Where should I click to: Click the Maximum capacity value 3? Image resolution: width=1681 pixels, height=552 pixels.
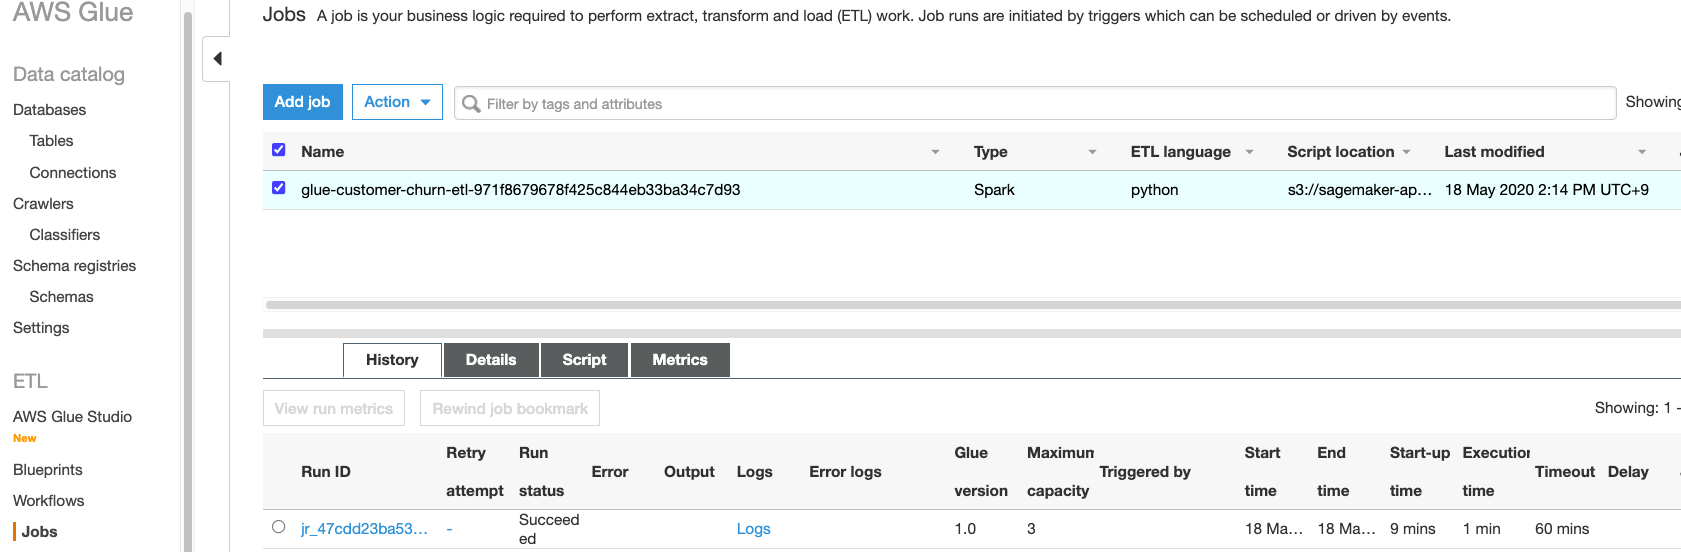pyautogui.click(x=1031, y=529)
